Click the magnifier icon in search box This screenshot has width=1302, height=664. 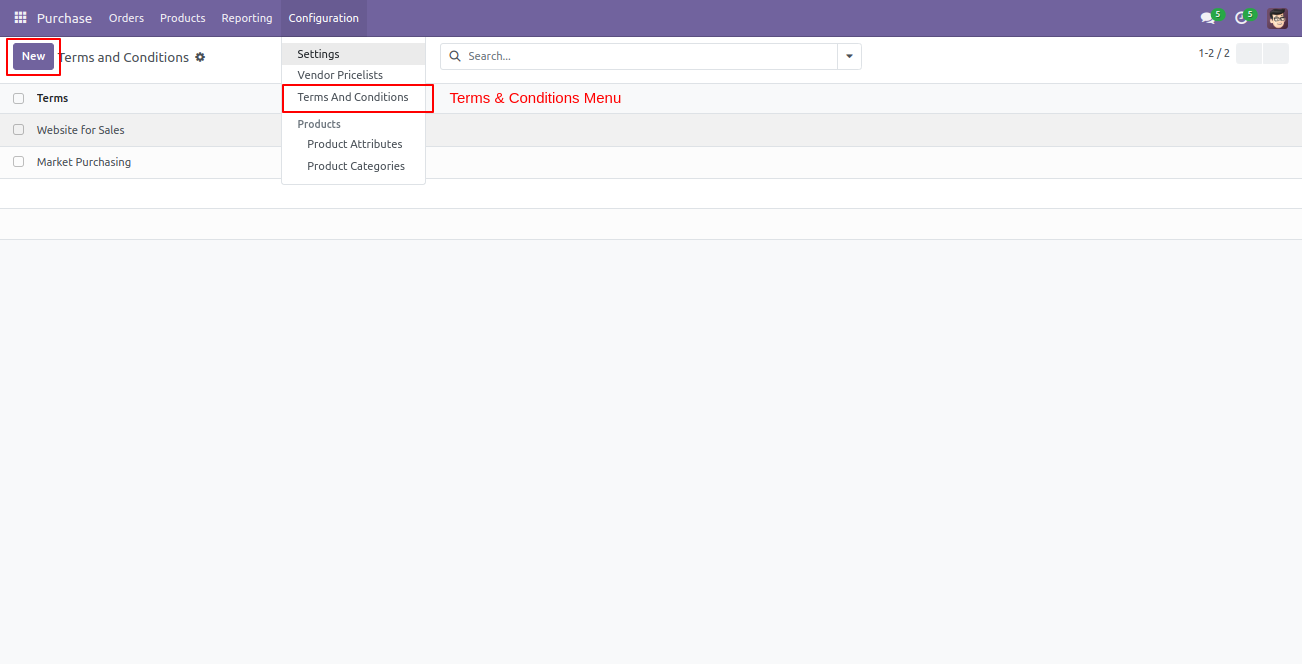click(x=455, y=56)
